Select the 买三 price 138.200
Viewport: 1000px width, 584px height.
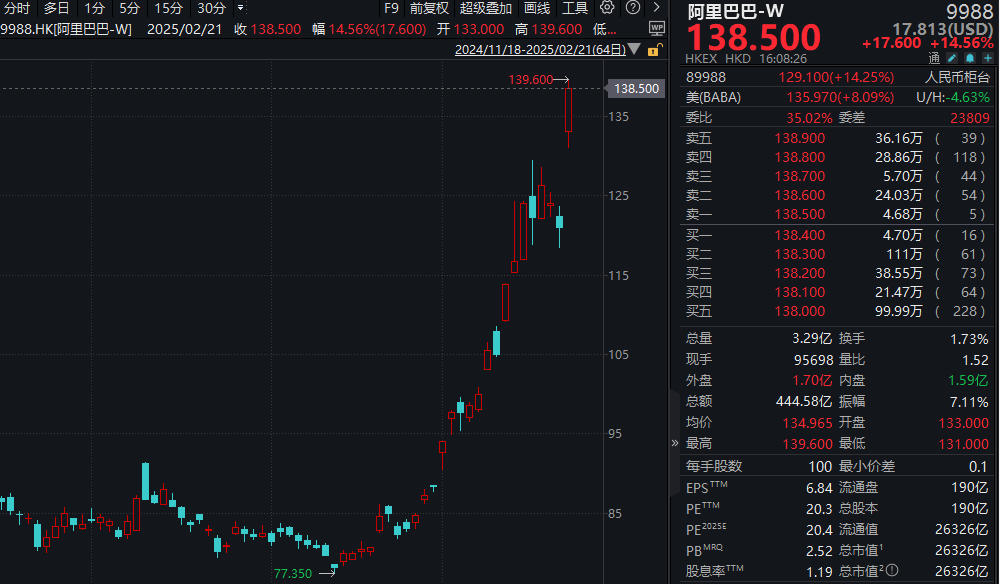pyautogui.click(x=800, y=274)
